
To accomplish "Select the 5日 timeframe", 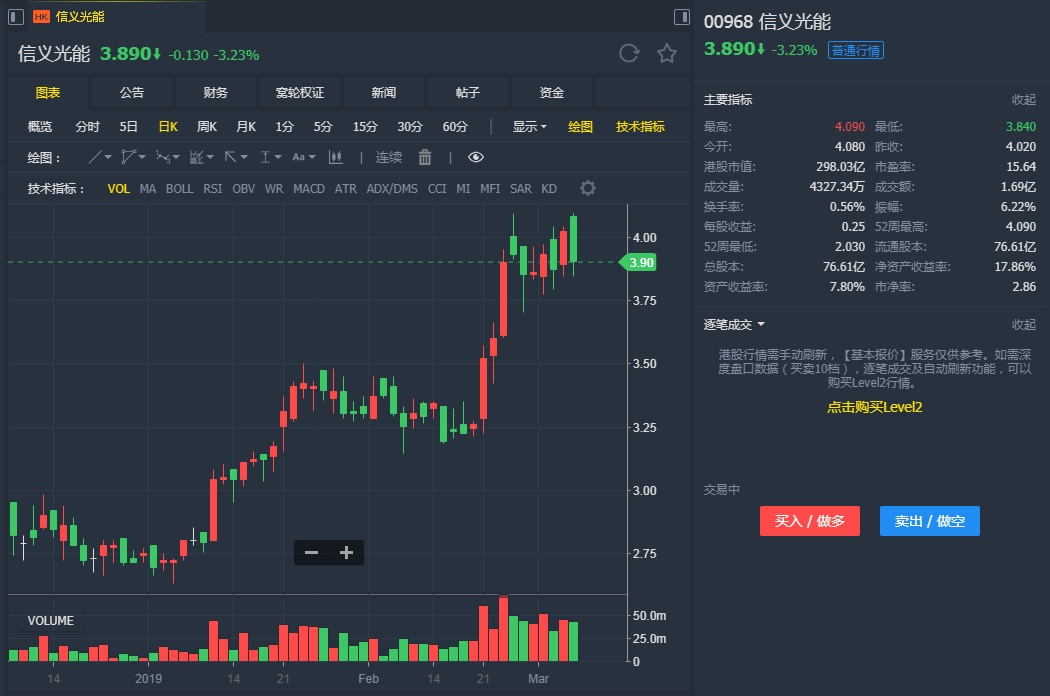I will click(129, 127).
